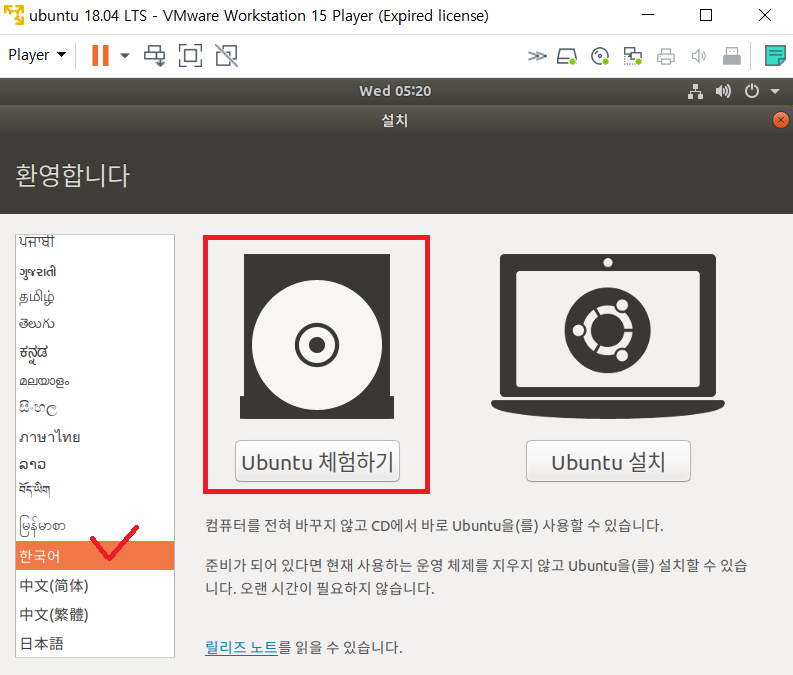Select 한국어 in the language list
The image size is (793, 675).
click(x=95, y=556)
